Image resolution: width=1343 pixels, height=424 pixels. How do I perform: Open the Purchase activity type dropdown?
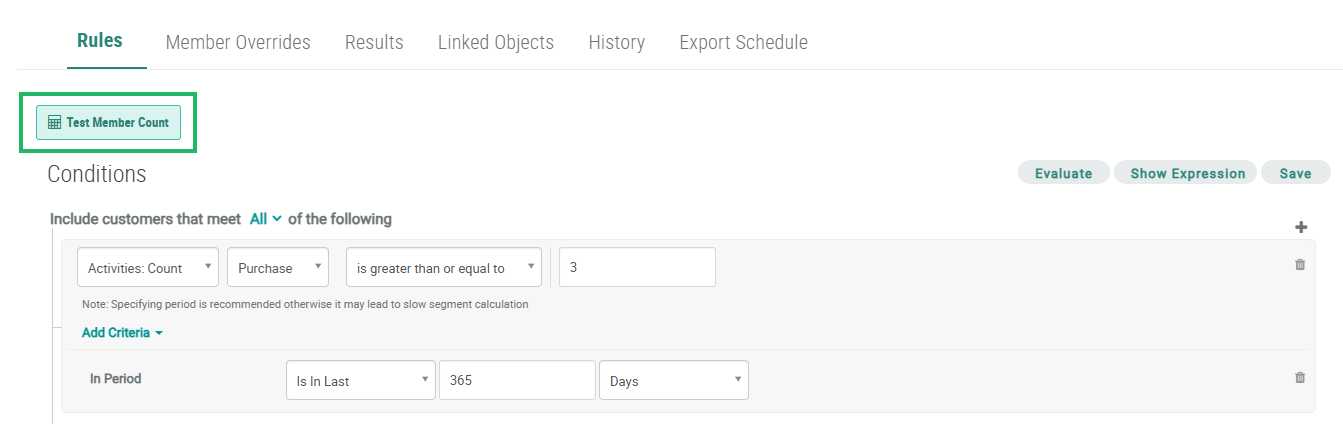278,268
